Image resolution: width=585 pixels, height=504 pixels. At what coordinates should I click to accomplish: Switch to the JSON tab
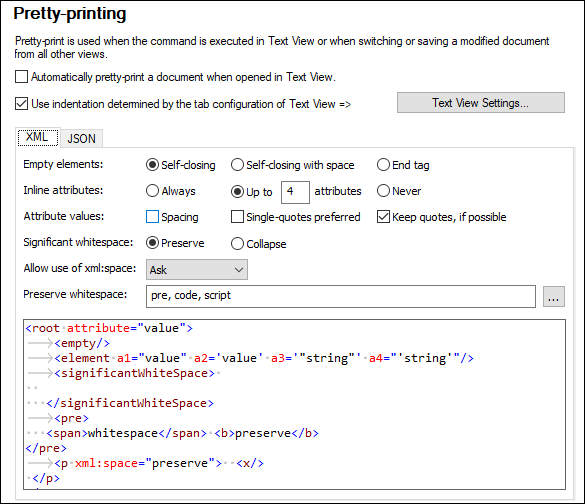coord(81,139)
